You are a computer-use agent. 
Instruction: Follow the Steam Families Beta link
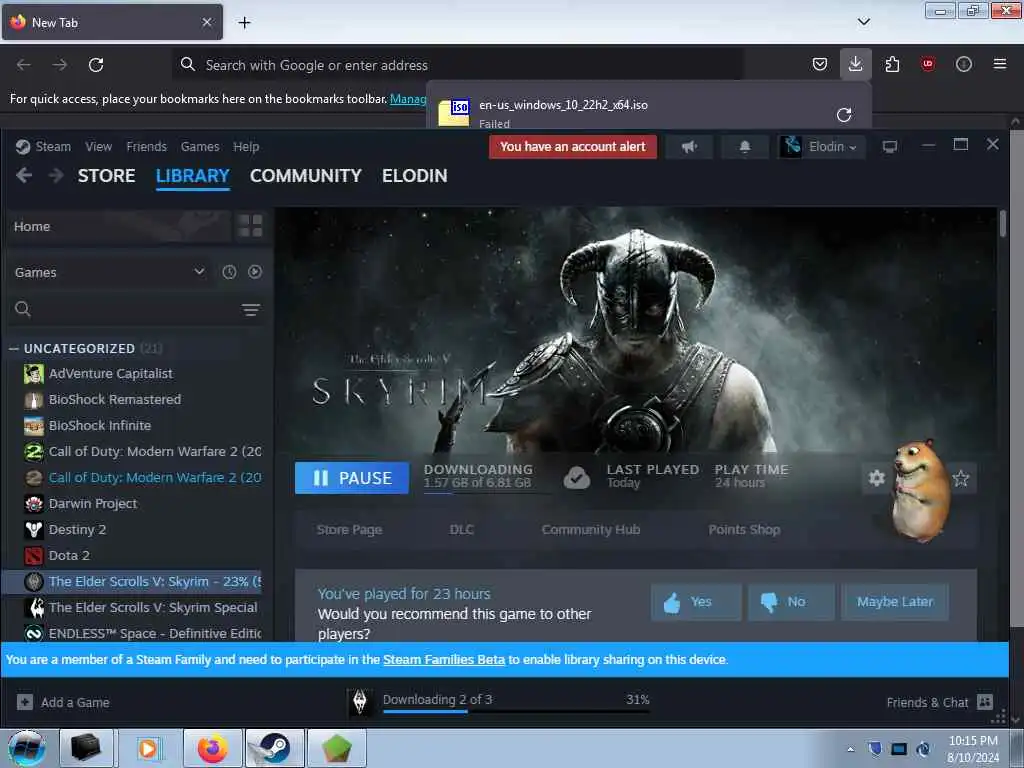[x=444, y=660]
